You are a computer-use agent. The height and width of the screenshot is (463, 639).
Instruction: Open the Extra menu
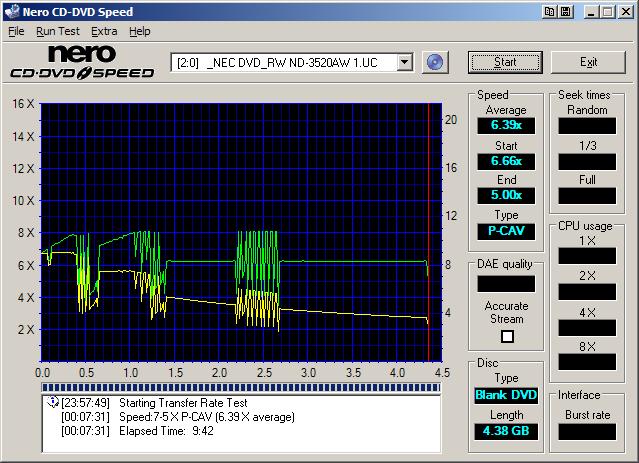[x=104, y=31]
